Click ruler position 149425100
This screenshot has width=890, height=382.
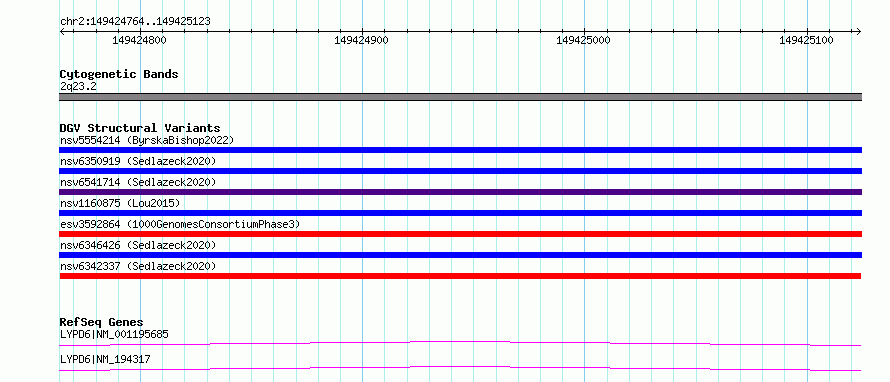(806, 40)
